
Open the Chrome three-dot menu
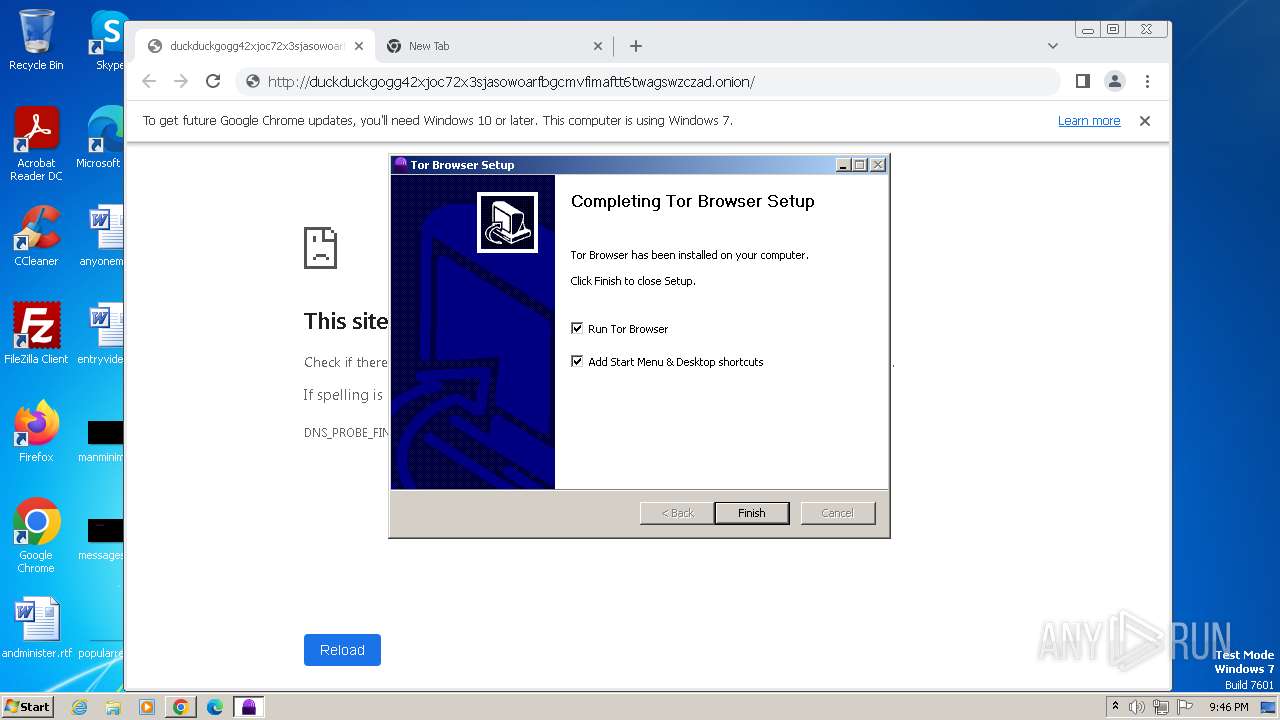point(1147,81)
